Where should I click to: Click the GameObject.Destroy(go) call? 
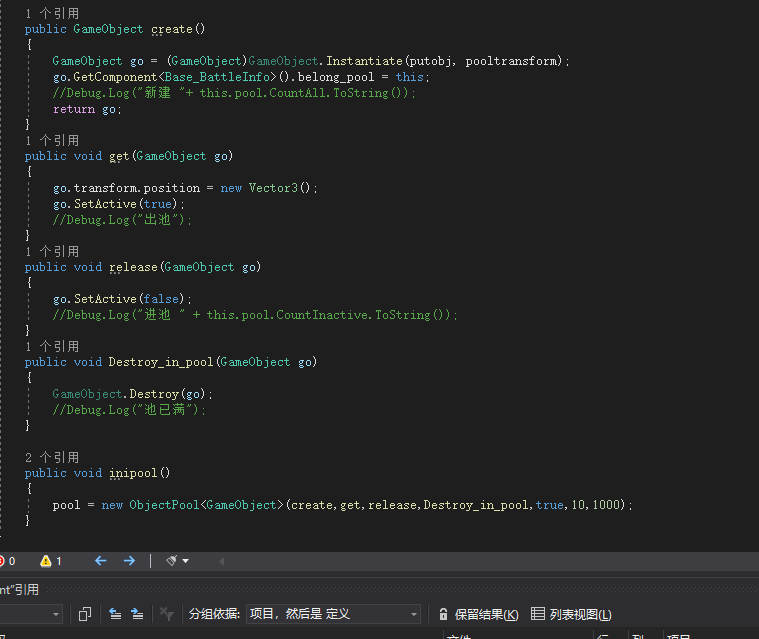(132, 394)
